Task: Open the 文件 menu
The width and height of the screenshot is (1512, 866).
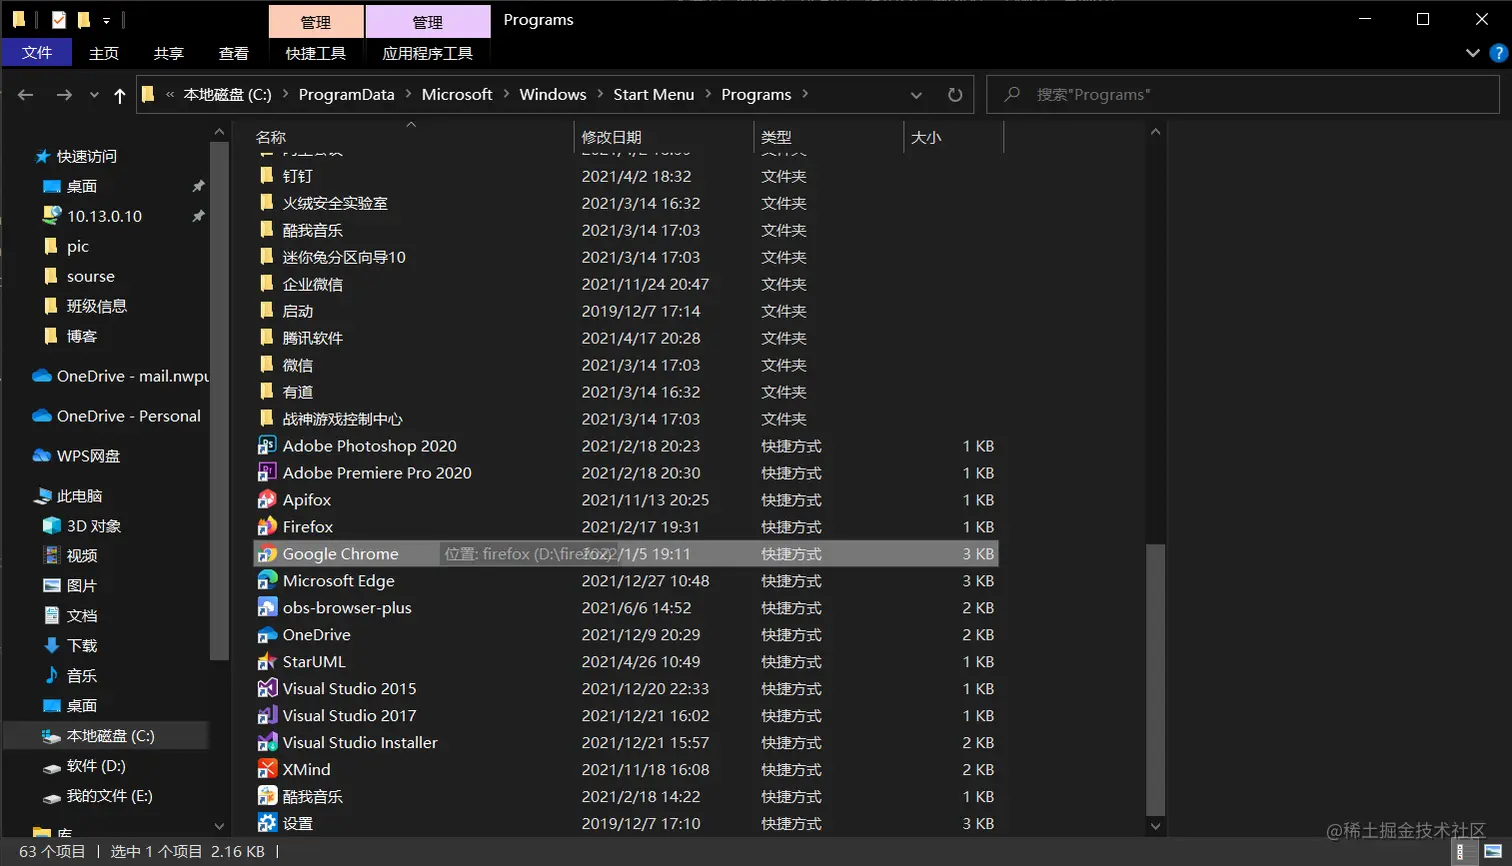Action: click(37, 52)
